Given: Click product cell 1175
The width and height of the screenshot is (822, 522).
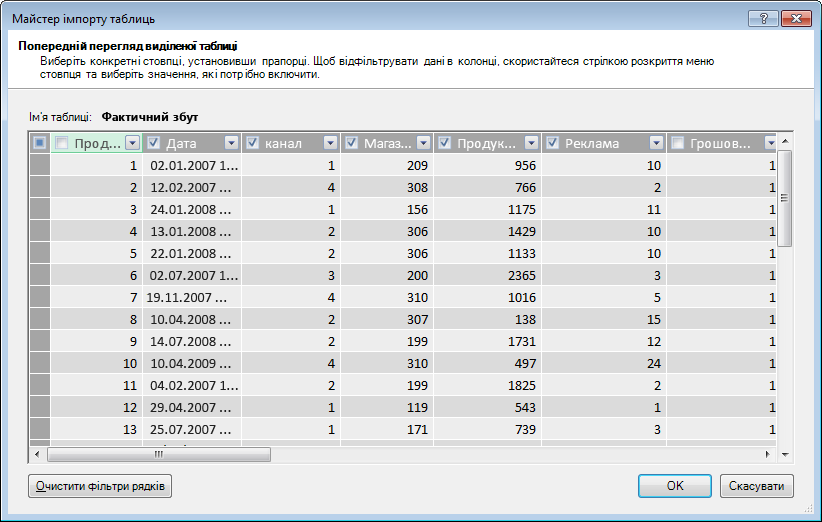Looking at the screenshot, I should tap(488, 209).
